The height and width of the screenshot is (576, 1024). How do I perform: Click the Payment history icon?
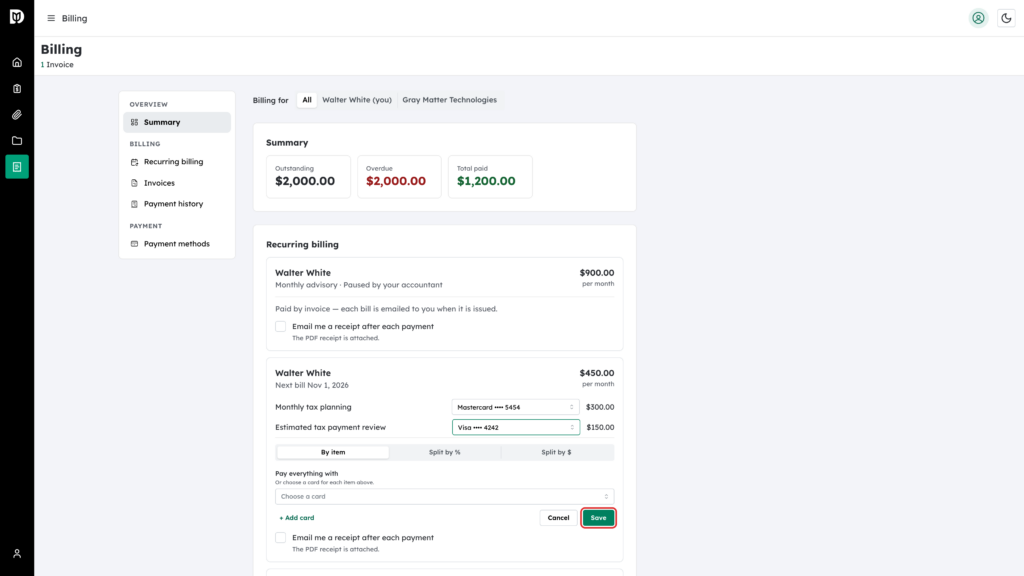pyautogui.click(x=135, y=204)
